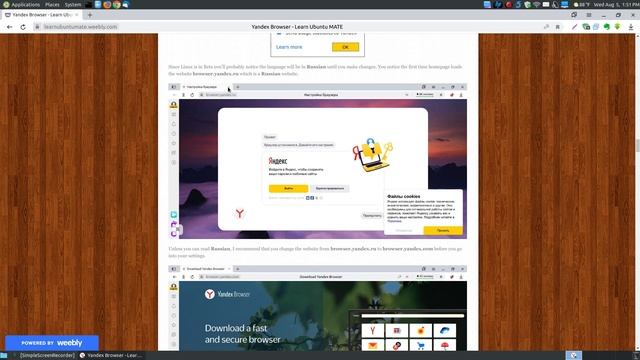
Task: Open the System menu
Action: [x=73, y=4]
